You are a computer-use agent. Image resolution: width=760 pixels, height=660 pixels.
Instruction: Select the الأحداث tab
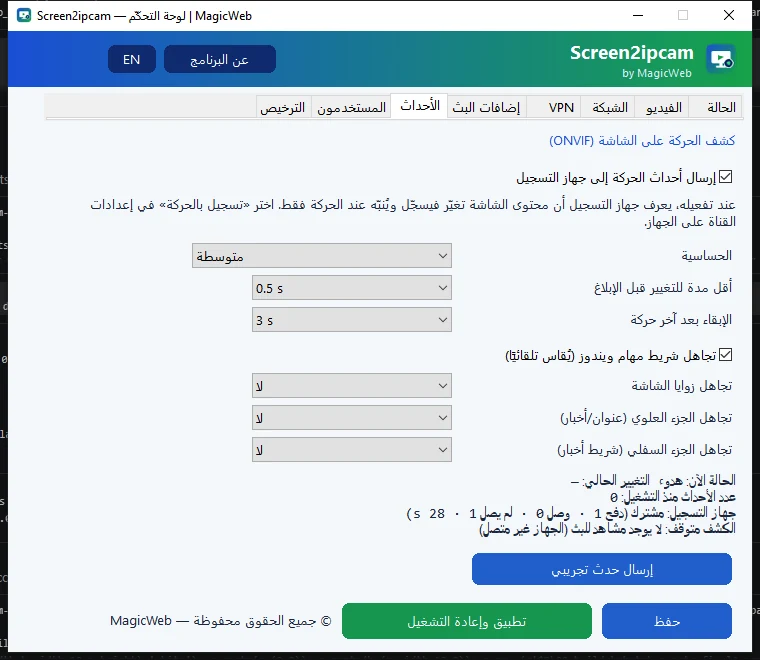click(x=420, y=106)
